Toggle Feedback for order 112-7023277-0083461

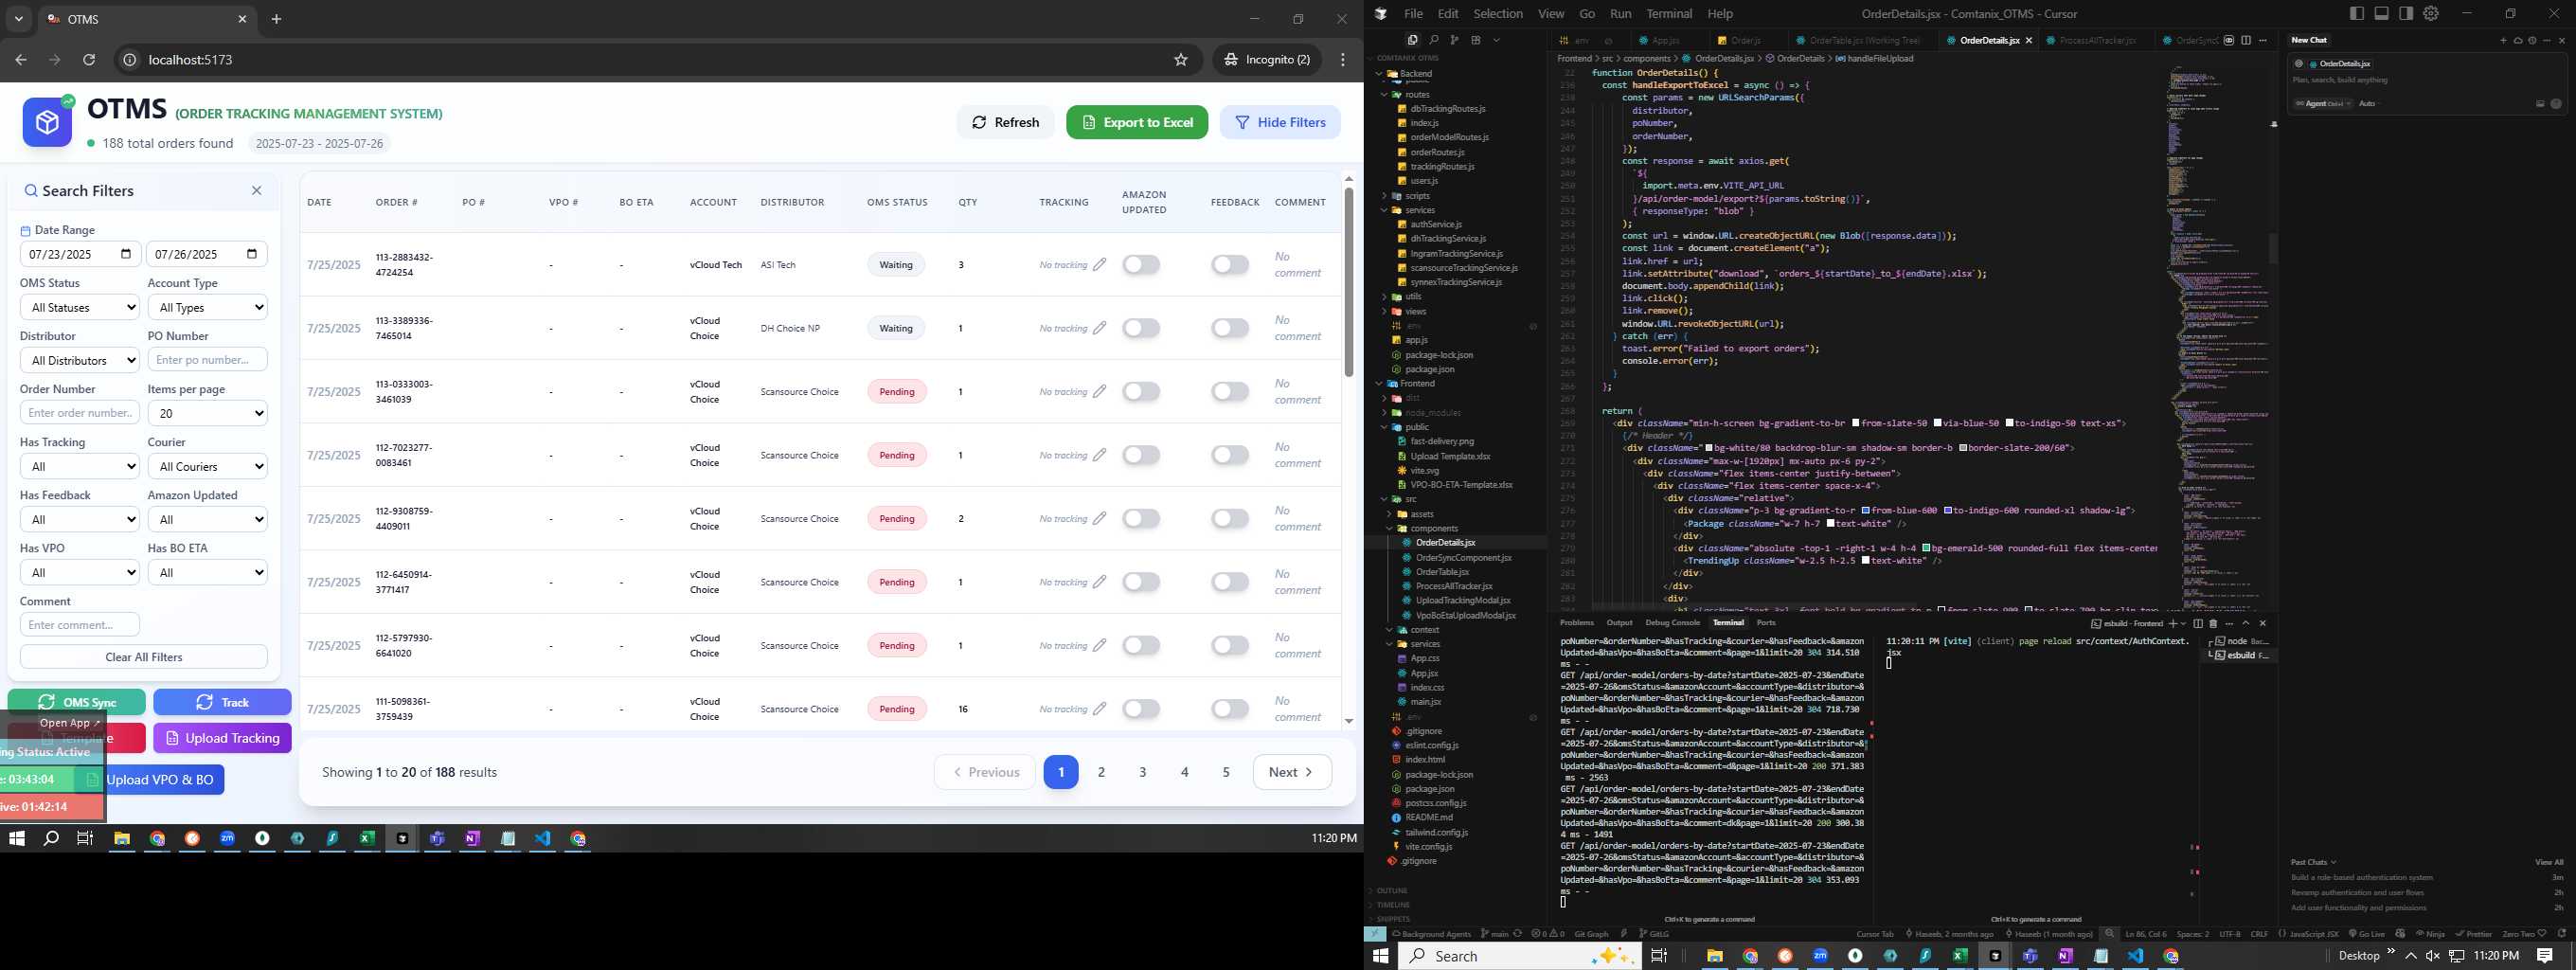click(1230, 455)
